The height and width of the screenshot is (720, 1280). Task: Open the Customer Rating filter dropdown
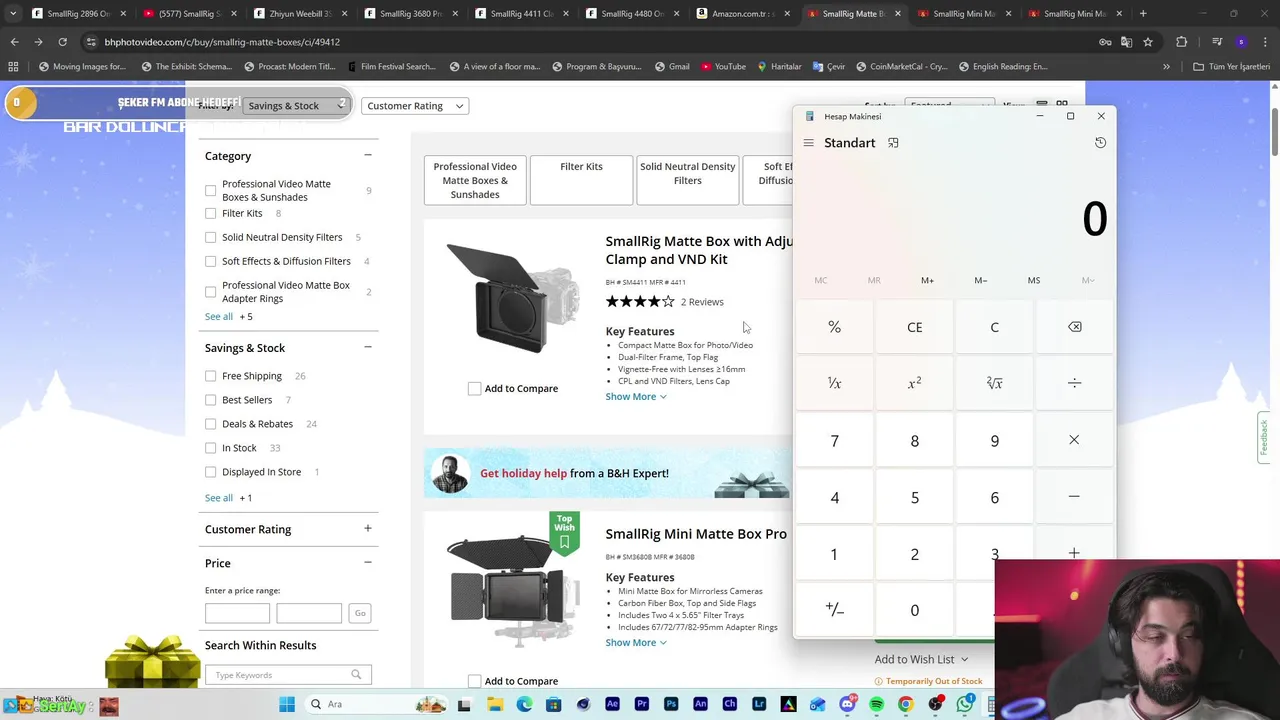point(414,106)
